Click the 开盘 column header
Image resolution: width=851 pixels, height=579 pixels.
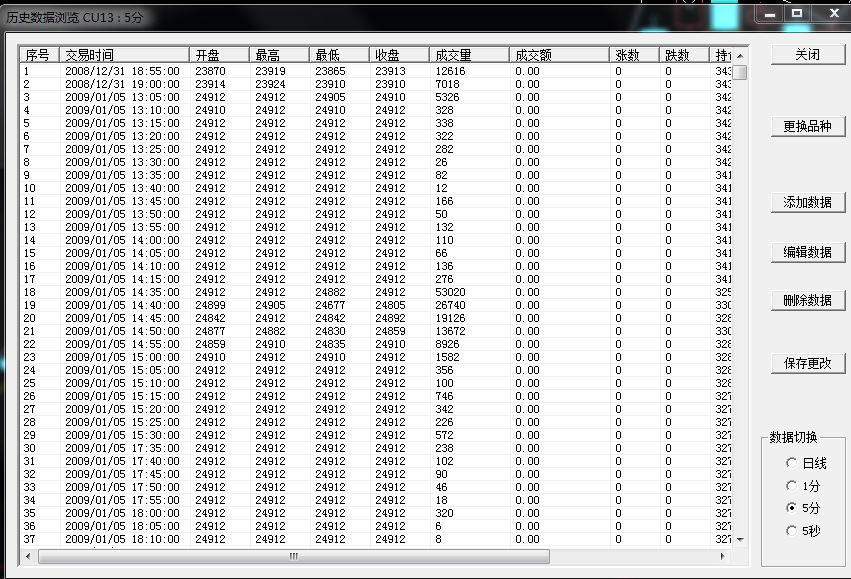(x=220, y=55)
